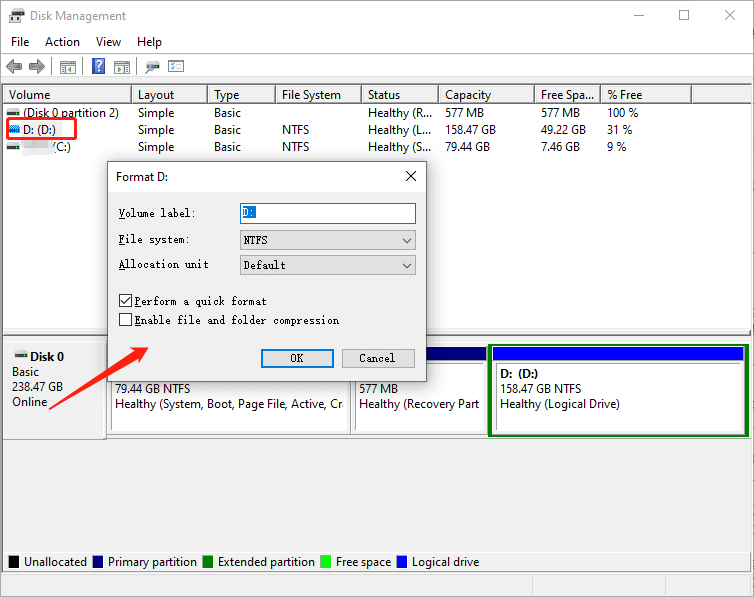Click the Properties checklist toolbar icon
Viewport: 754px width, 597px height.
point(177,67)
